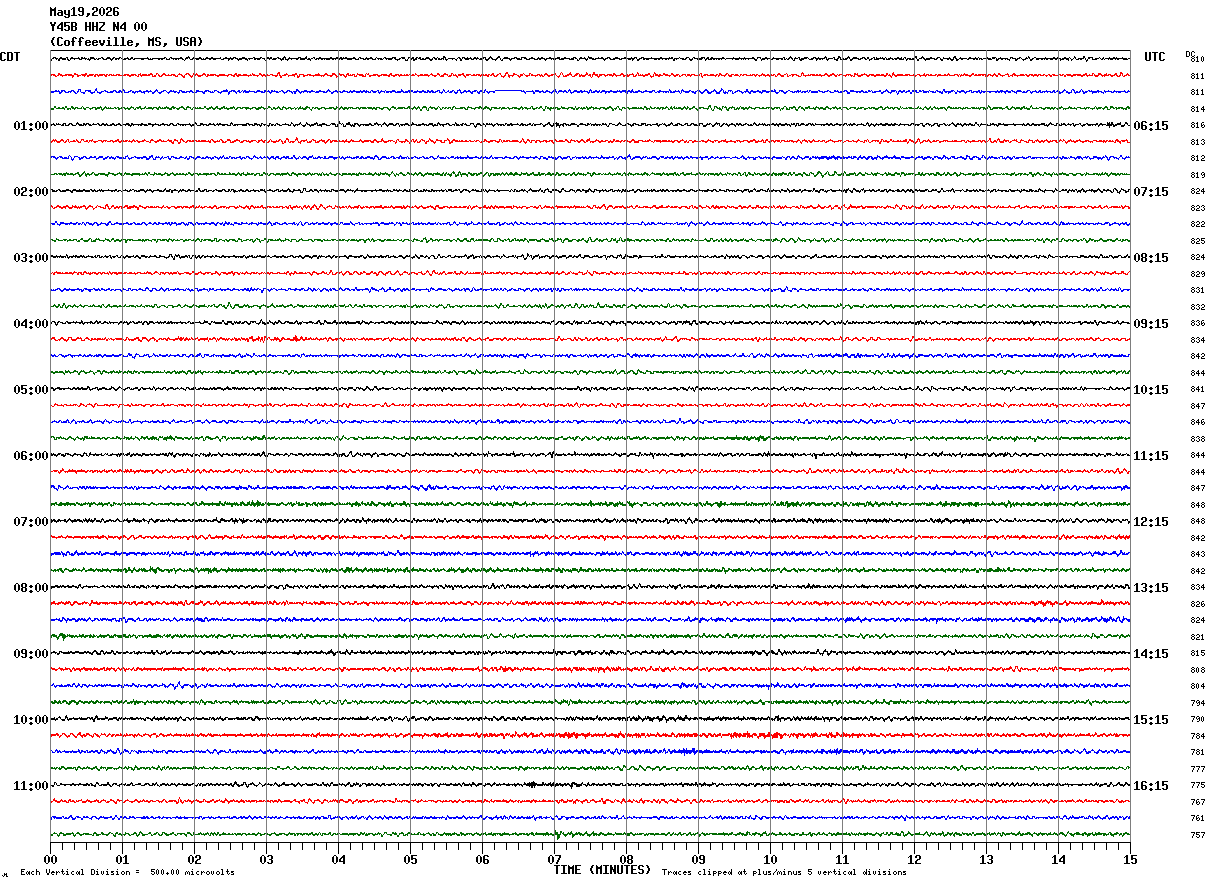The width and height of the screenshot is (1210, 886).
Task: Click the flat blue segment on third trace
Action: coord(510,91)
